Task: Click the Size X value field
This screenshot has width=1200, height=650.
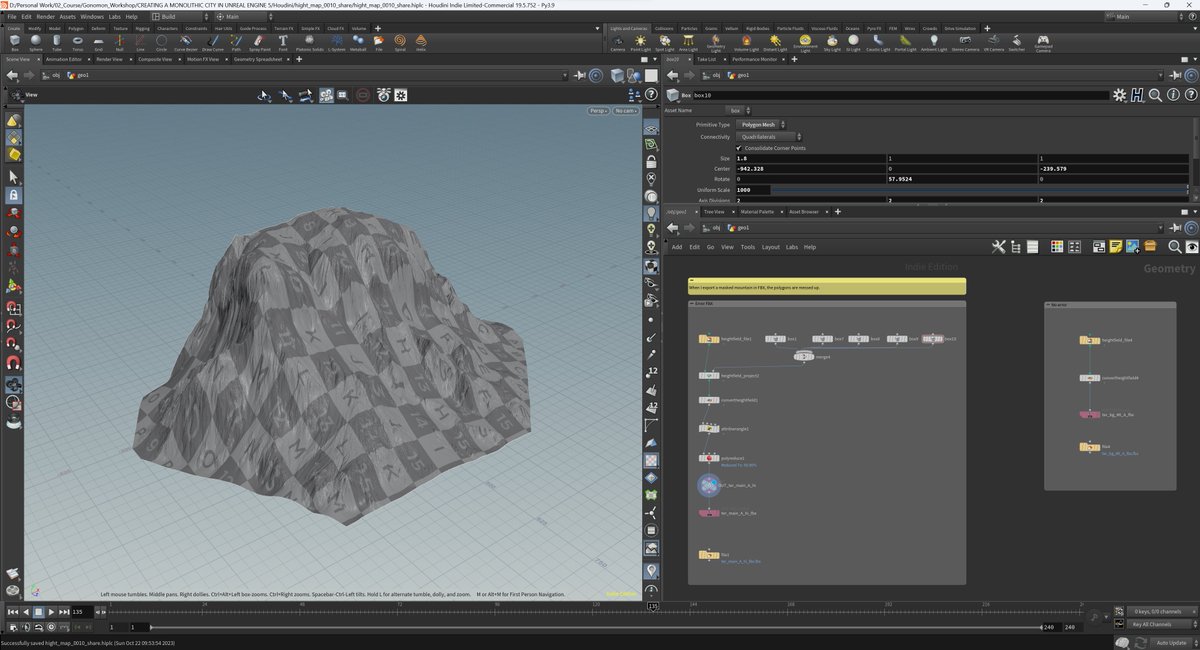Action: tap(810, 158)
